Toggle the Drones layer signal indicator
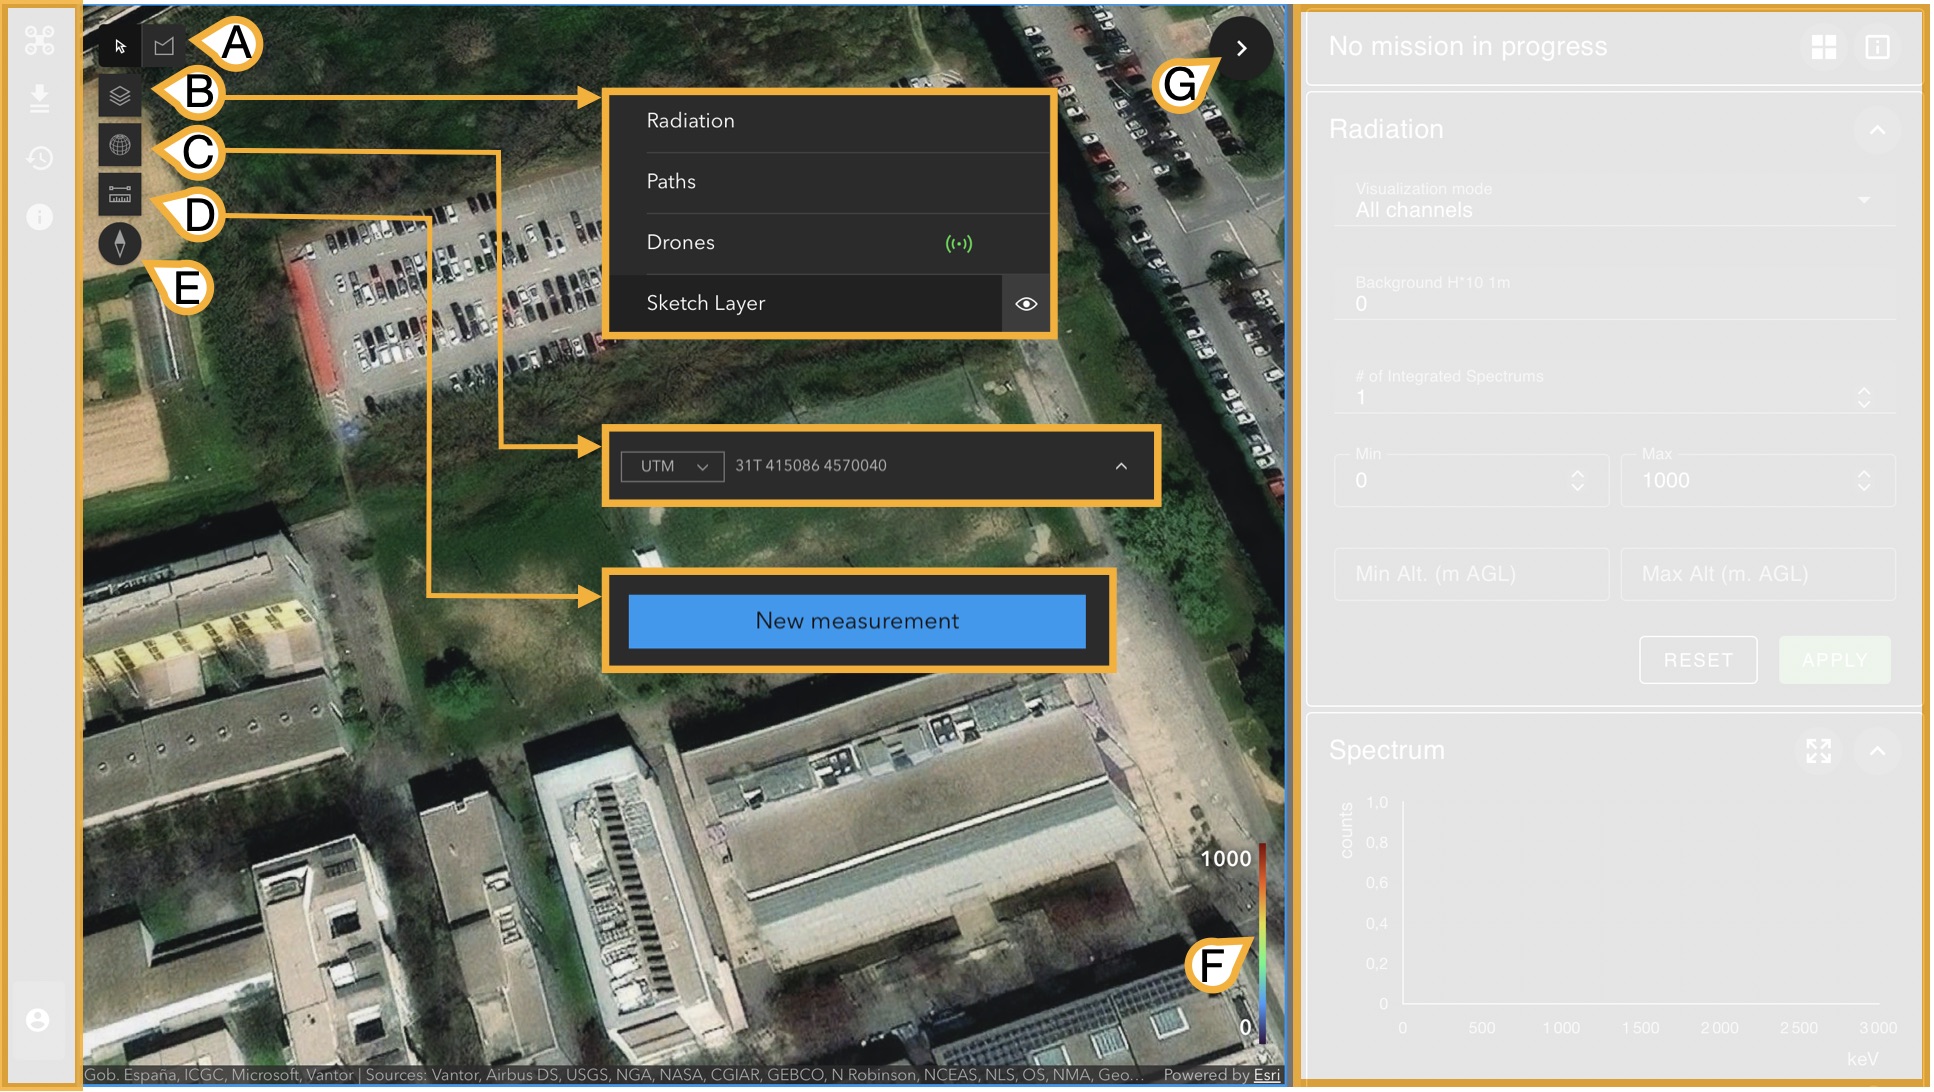The image size is (1934, 1092). coord(958,243)
